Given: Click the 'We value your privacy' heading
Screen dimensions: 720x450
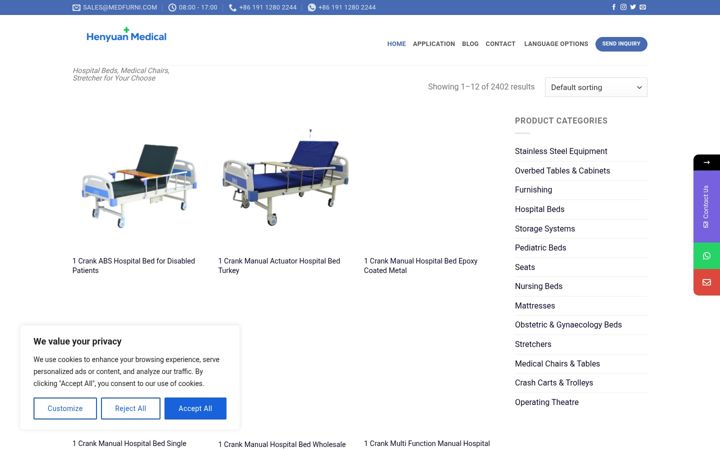Looking at the screenshot, I should pos(77,341).
